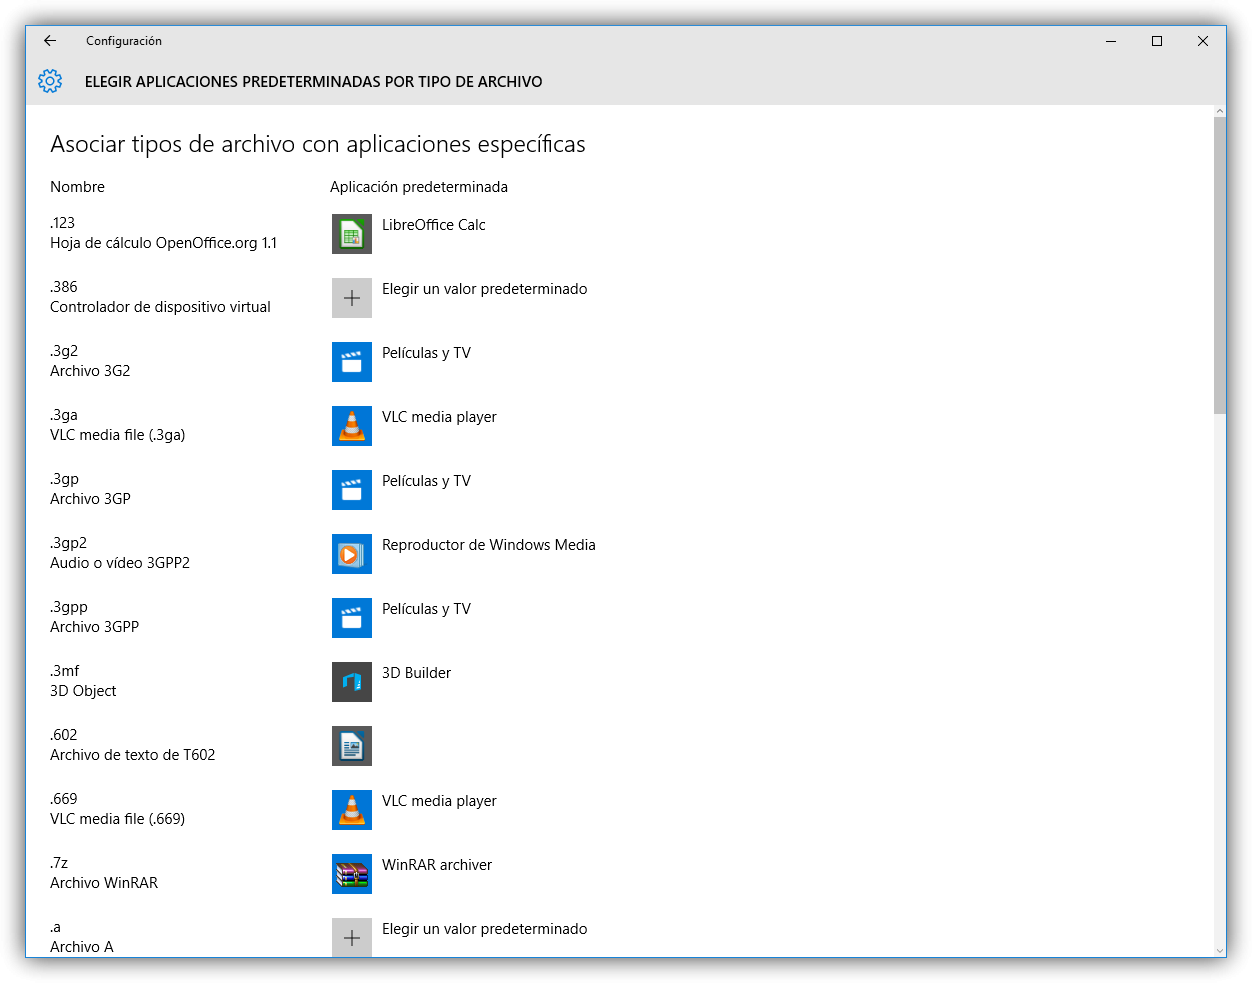Select the .3g2 extension text
This screenshot has width=1252, height=983.
point(64,351)
